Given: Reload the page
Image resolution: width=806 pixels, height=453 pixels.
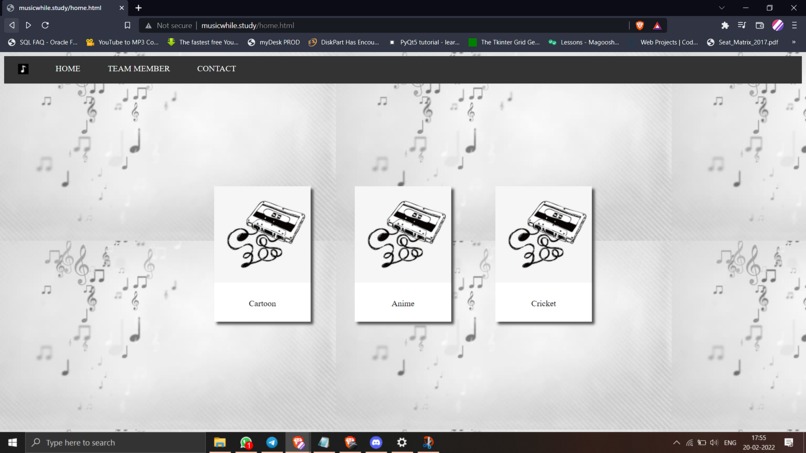Looking at the screenshot, I should point(45,25).
